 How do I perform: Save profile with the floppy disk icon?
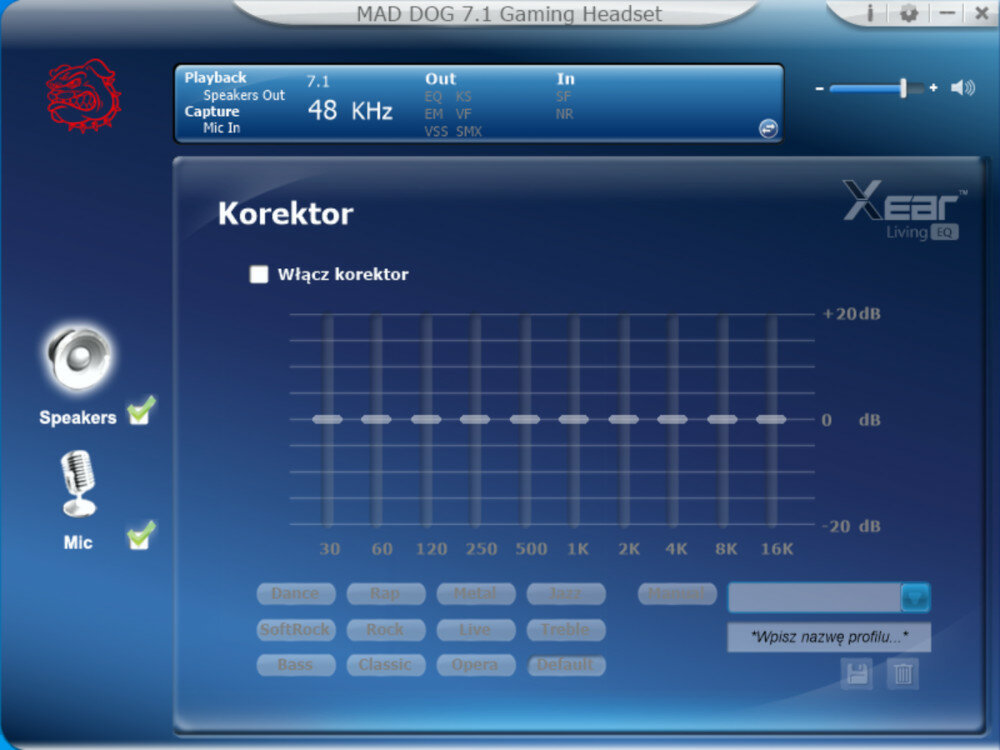click(857, 673)
